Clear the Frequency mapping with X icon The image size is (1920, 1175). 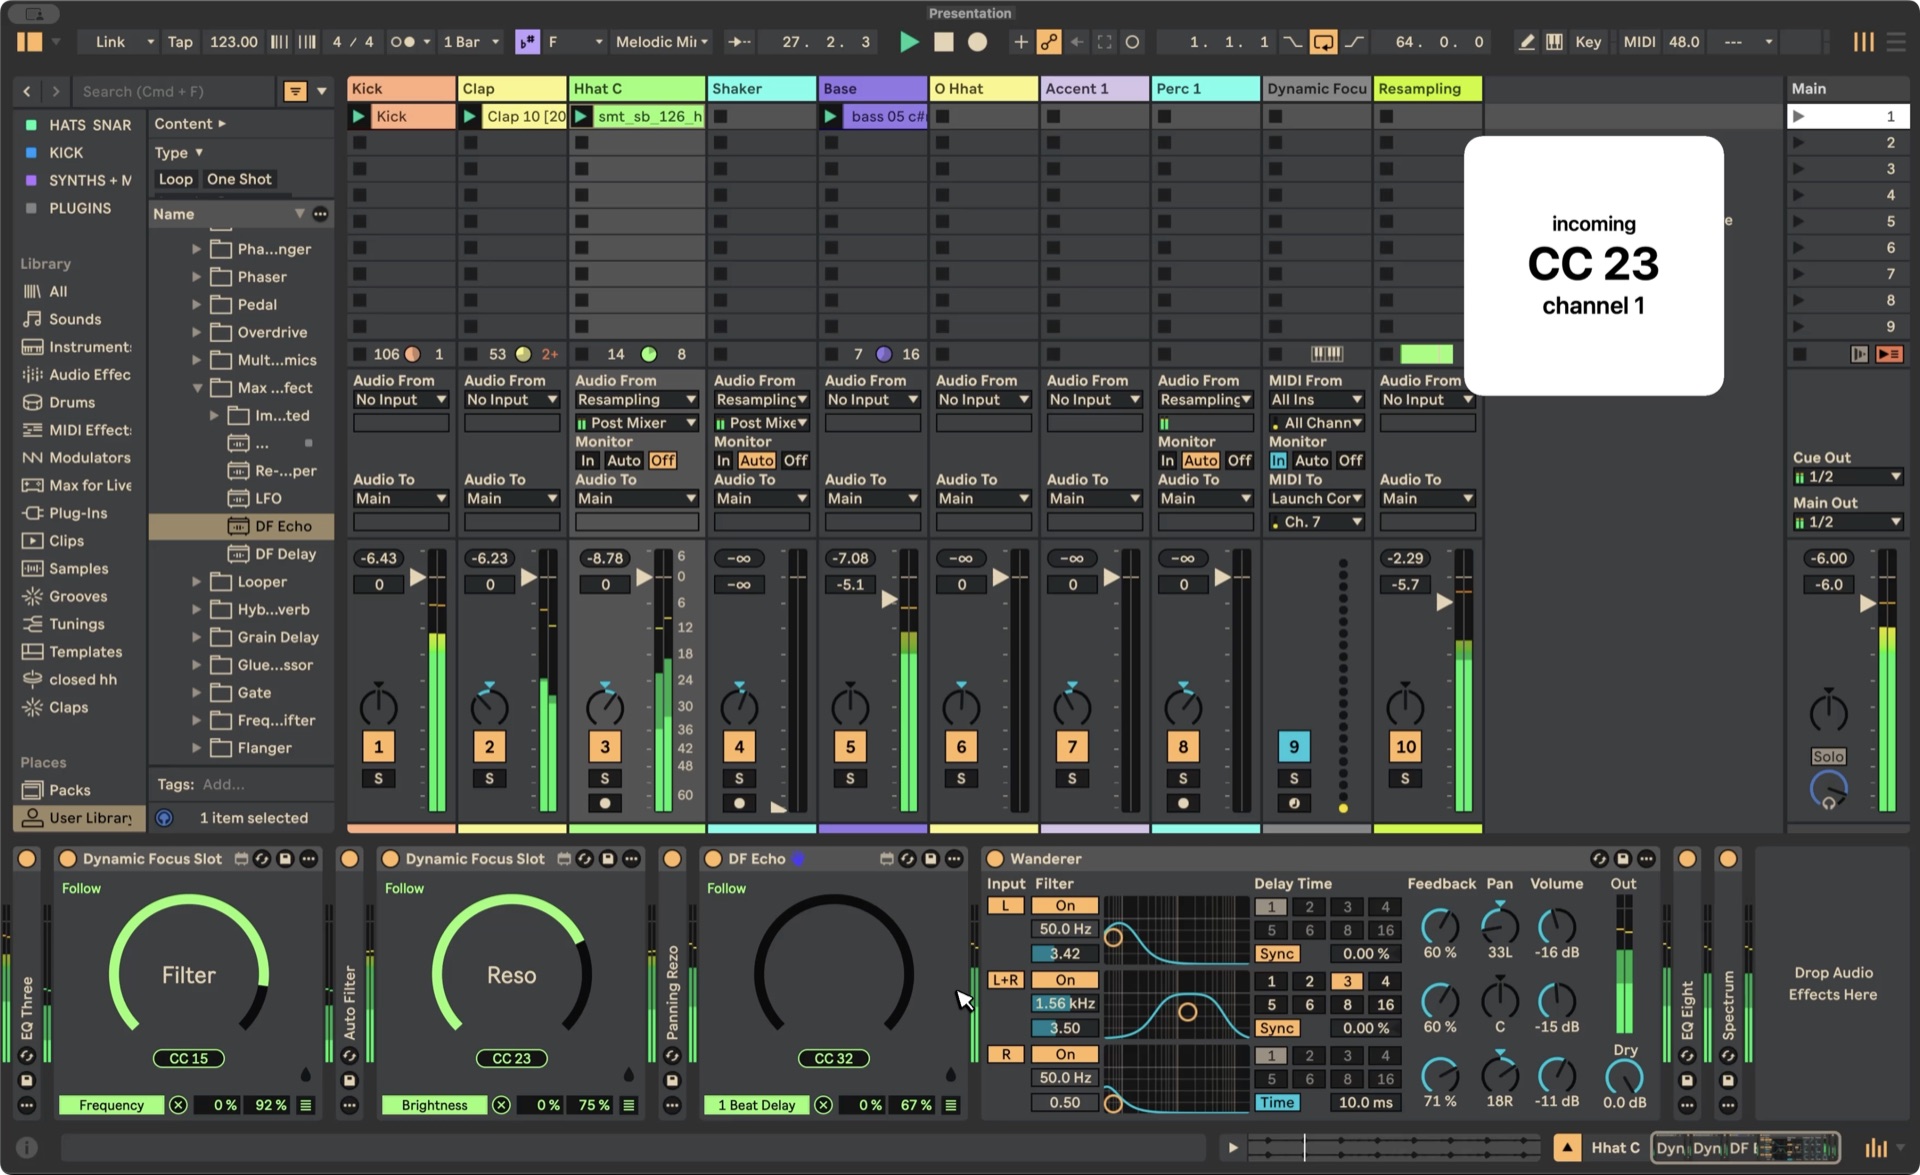[178, 1105]
